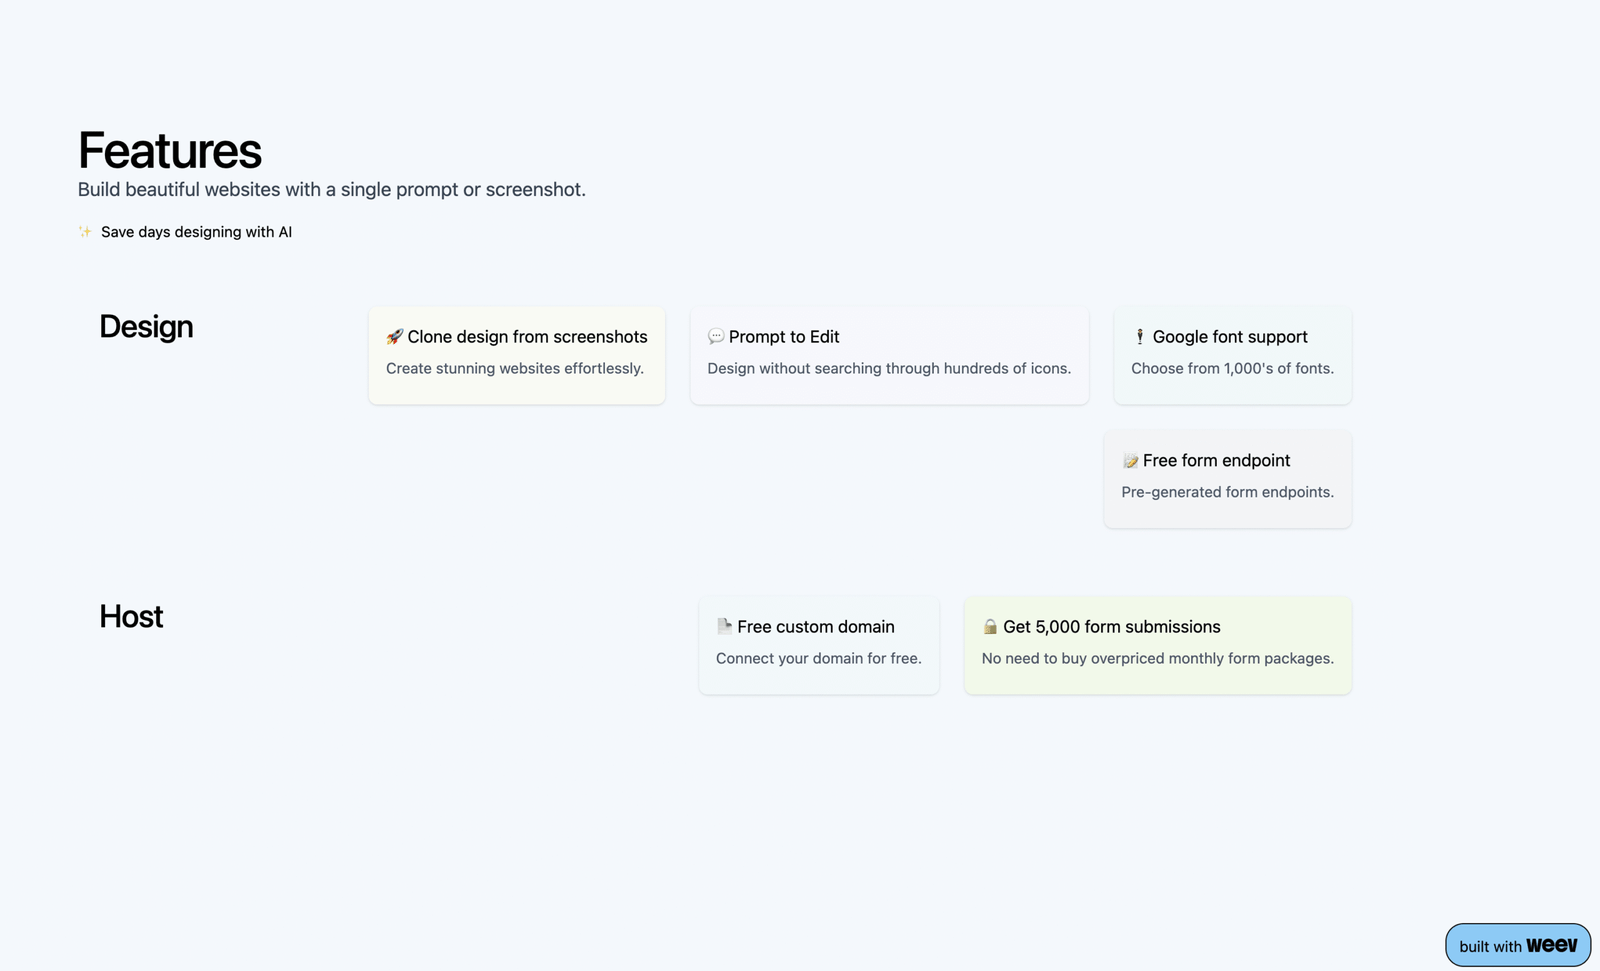The width and height of the screenshot is (1600, 971).
Task: Click the Free custom domain title
Action: [816, 627]
